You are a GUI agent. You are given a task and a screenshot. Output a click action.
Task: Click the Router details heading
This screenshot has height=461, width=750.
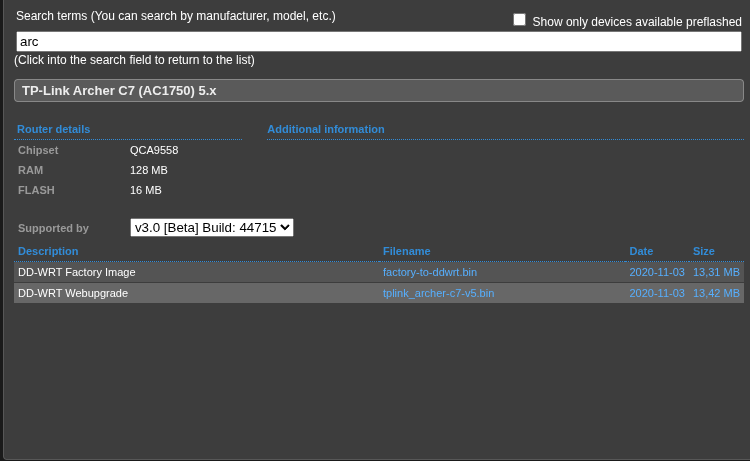[54, 129]
